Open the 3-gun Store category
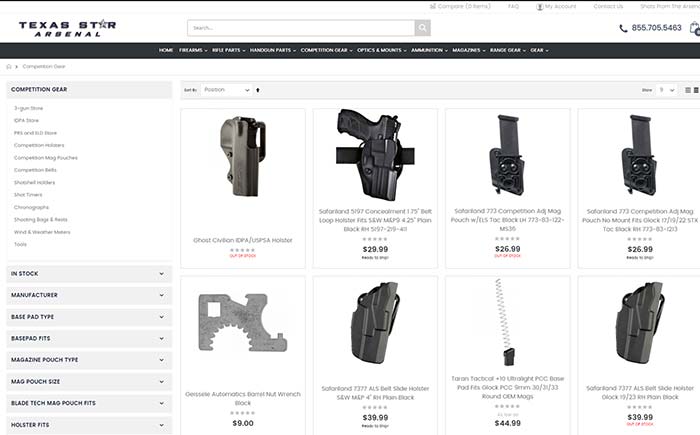700x435 pixels. tap(29, 109)
